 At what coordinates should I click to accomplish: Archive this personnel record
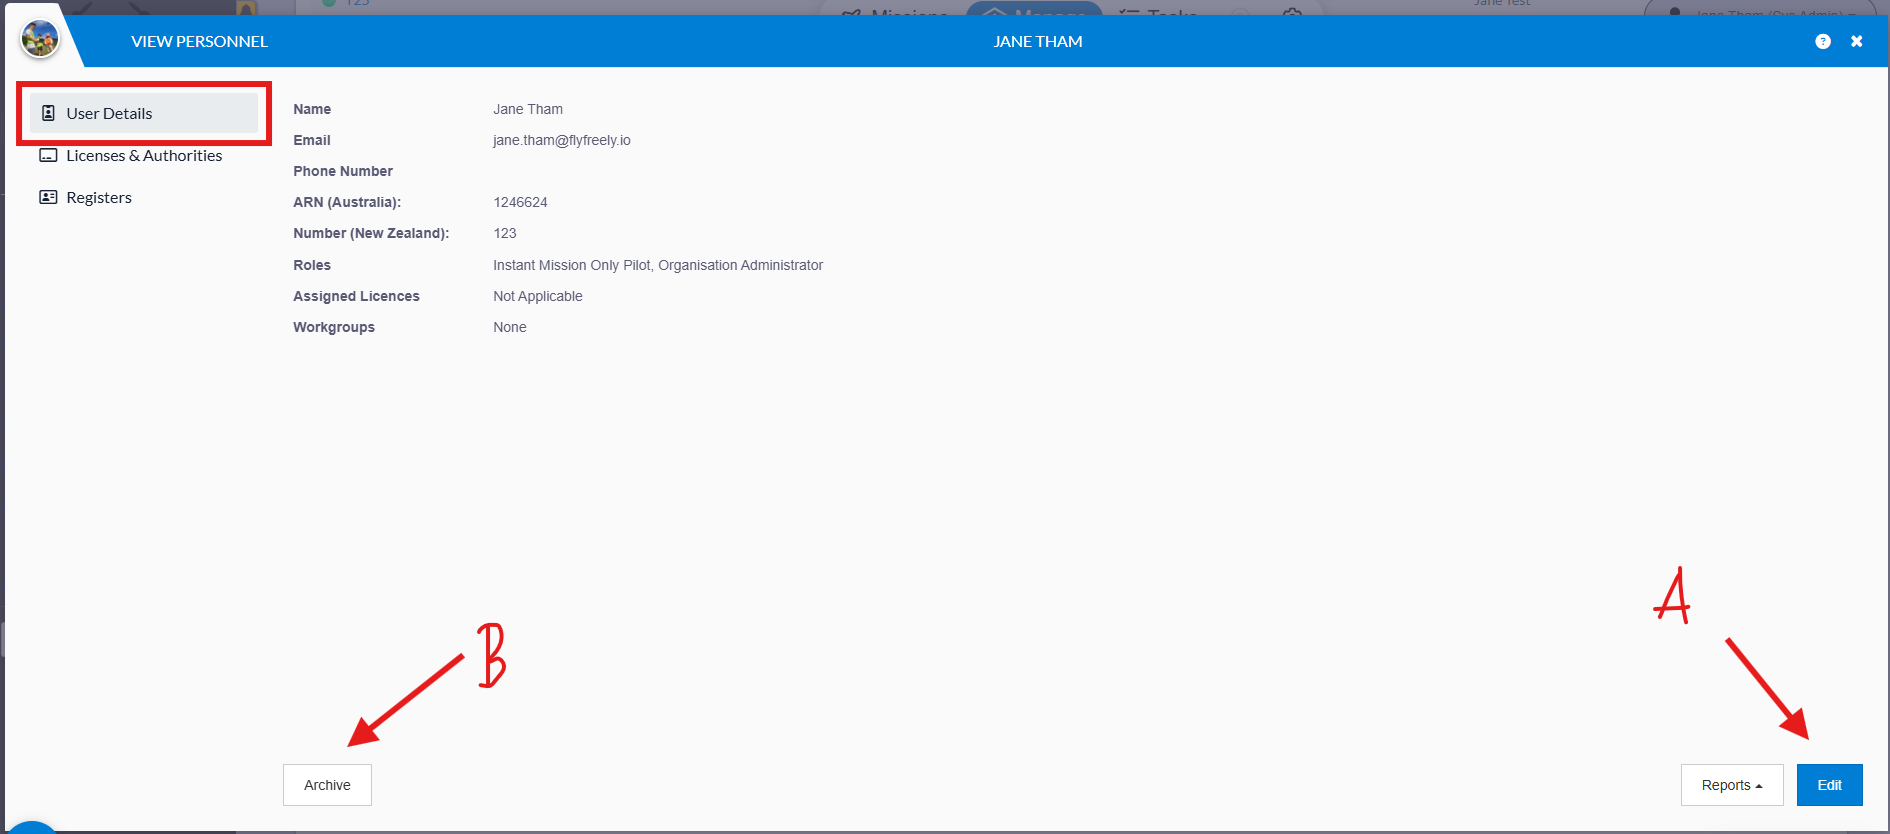327,785
